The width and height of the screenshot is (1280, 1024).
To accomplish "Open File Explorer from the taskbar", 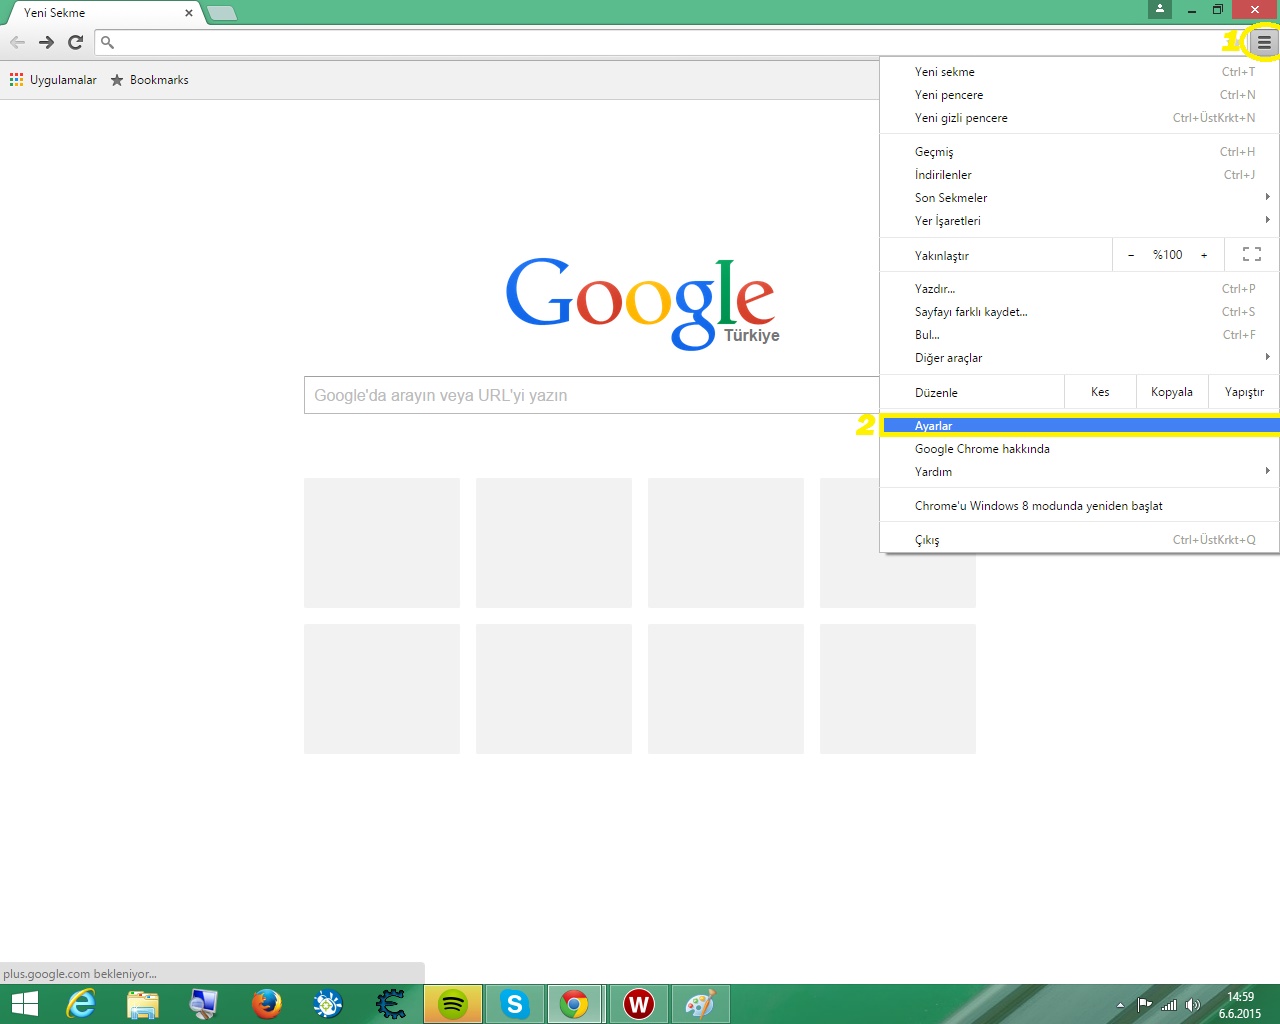I will click(x=143, y=1004).
